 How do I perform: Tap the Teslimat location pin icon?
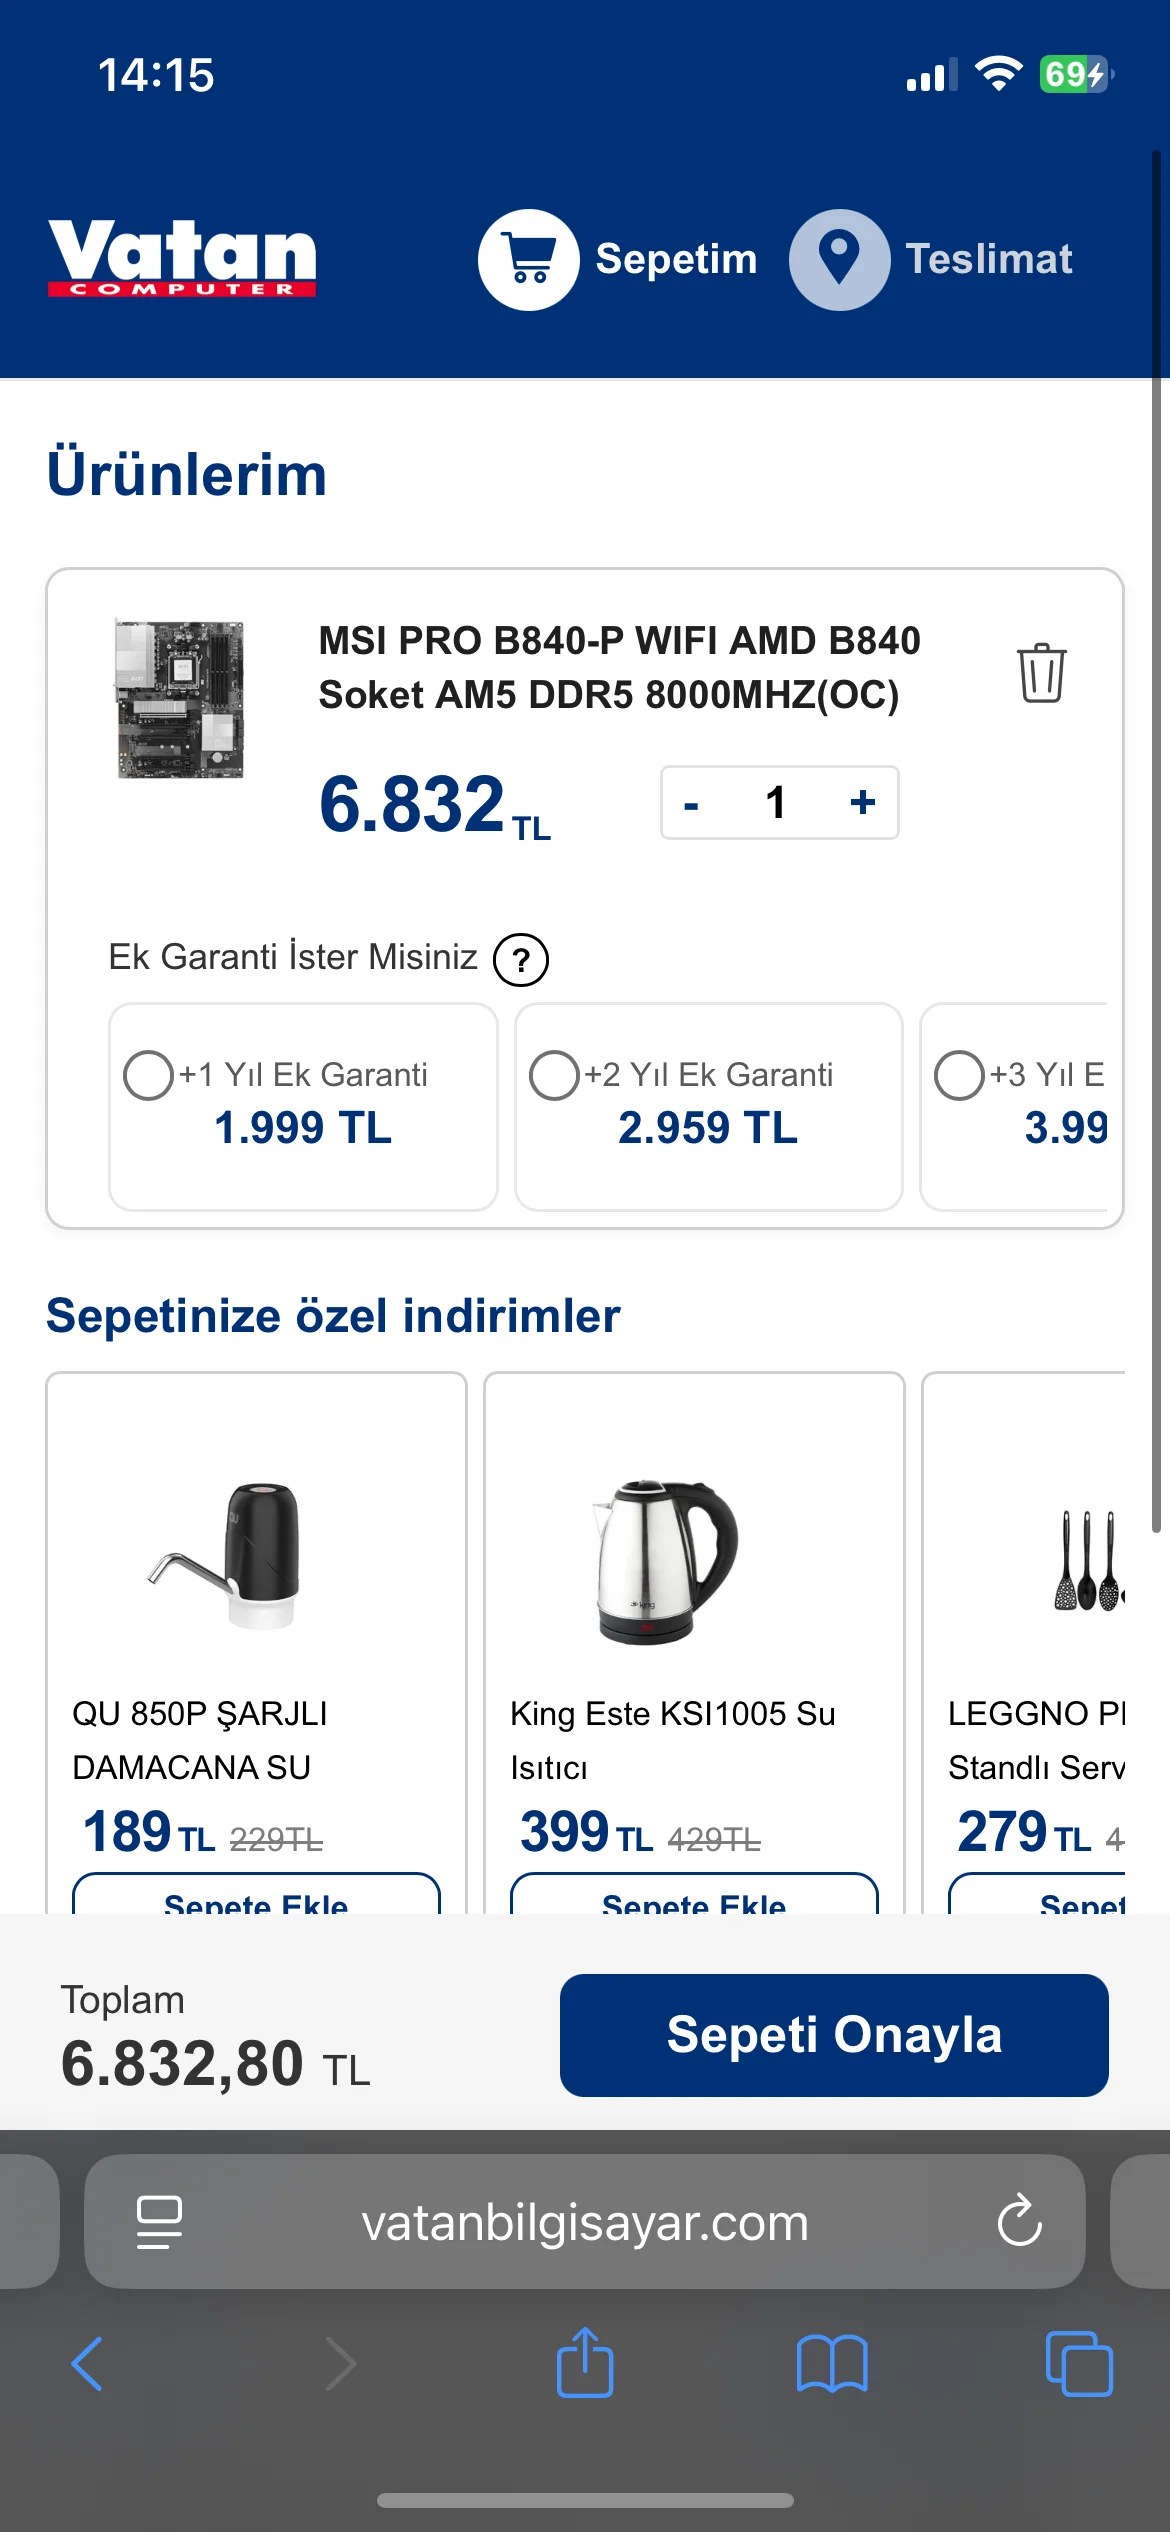(839, 259)
